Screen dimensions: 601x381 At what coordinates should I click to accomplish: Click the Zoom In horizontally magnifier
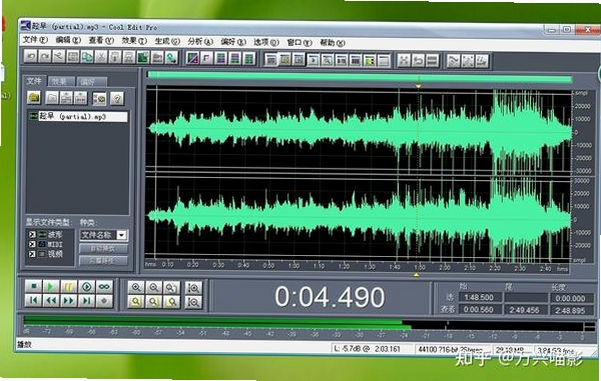136,287
